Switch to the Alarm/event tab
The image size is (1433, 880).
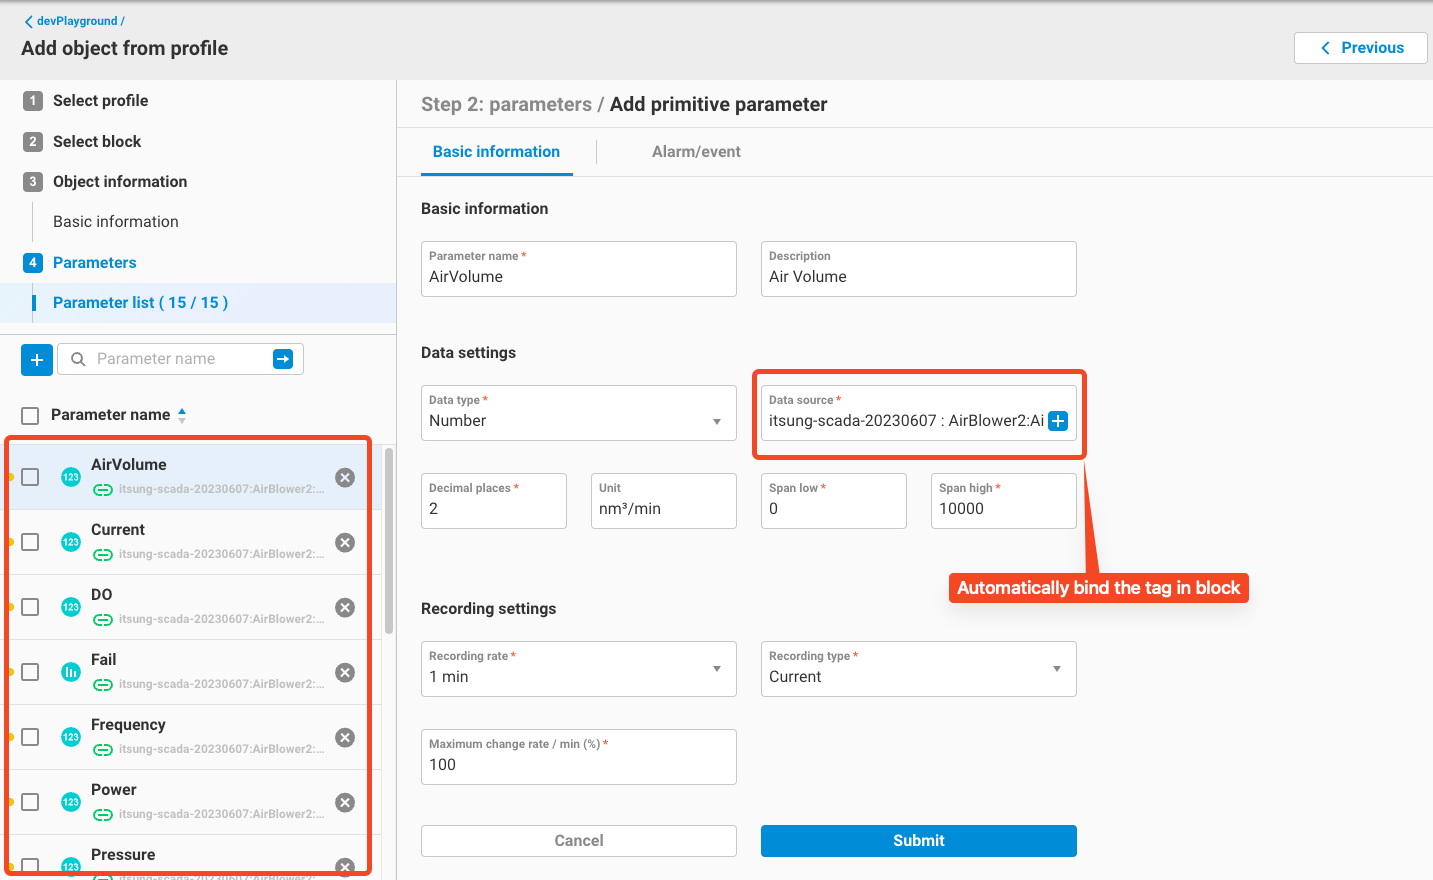tap(696, 152)
